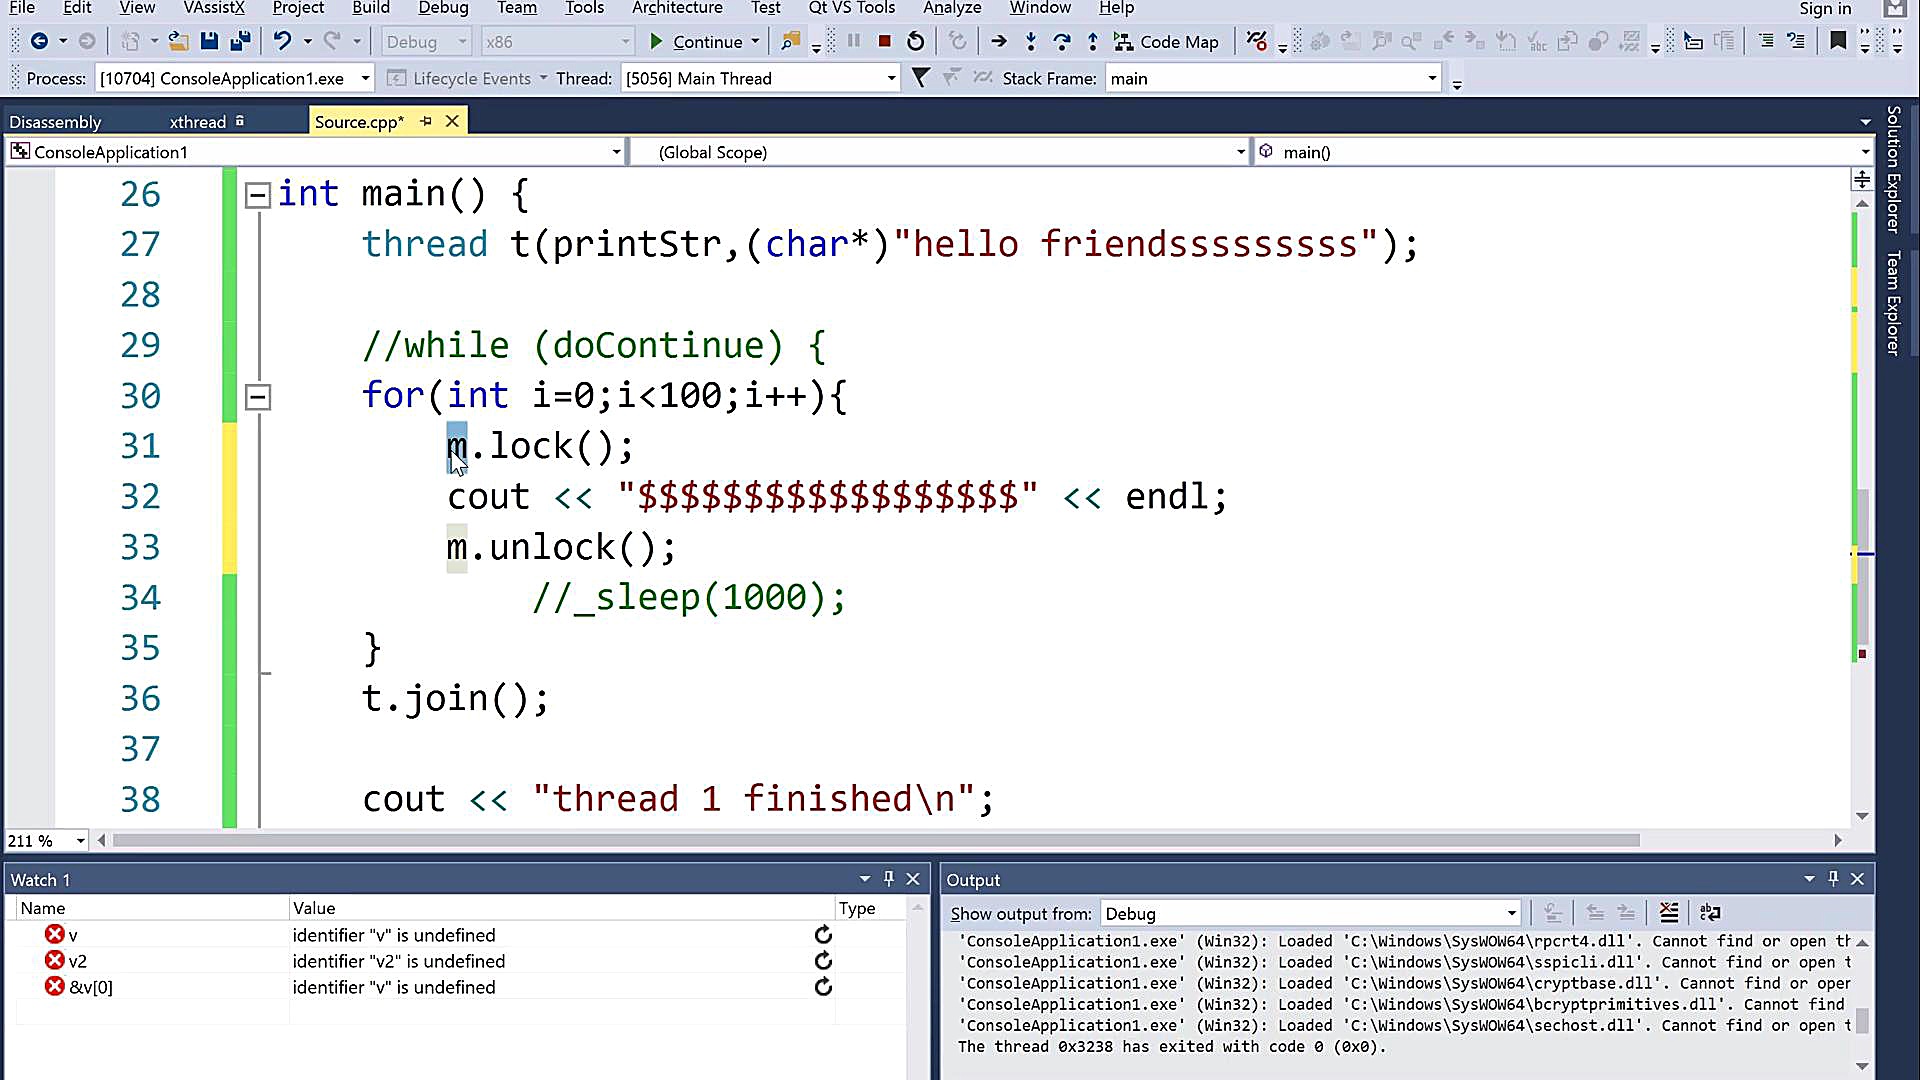Click the Save file icon
The height and width of the screenshot is (1080, 1920).
coord(209,41)
